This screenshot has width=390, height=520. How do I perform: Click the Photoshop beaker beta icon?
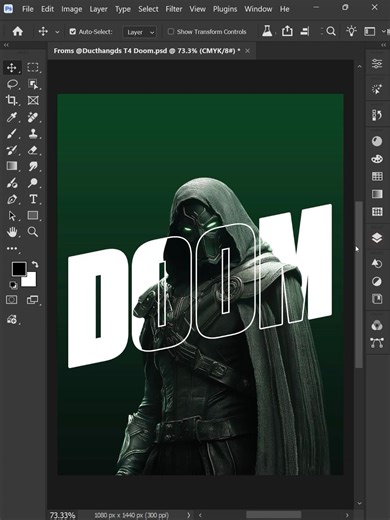click(267, 31)
